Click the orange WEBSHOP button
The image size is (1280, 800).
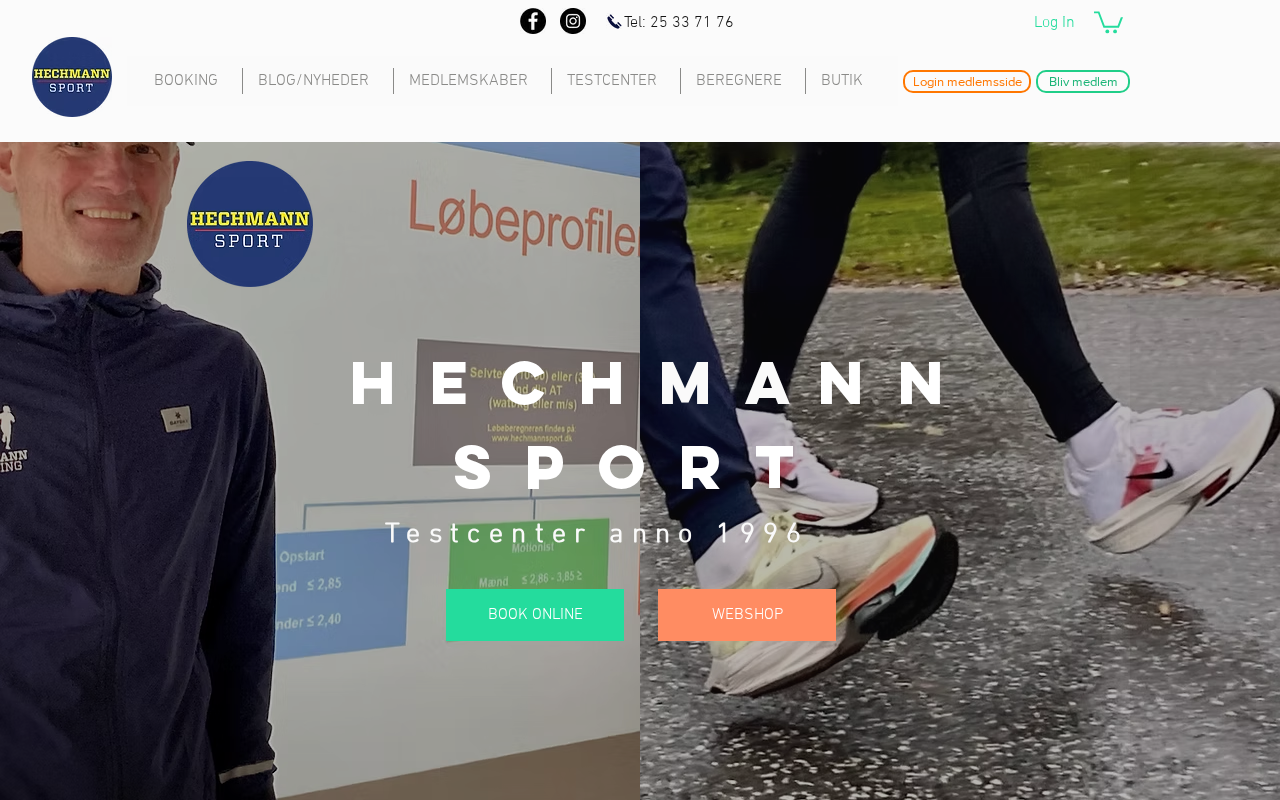click(747, 615)
